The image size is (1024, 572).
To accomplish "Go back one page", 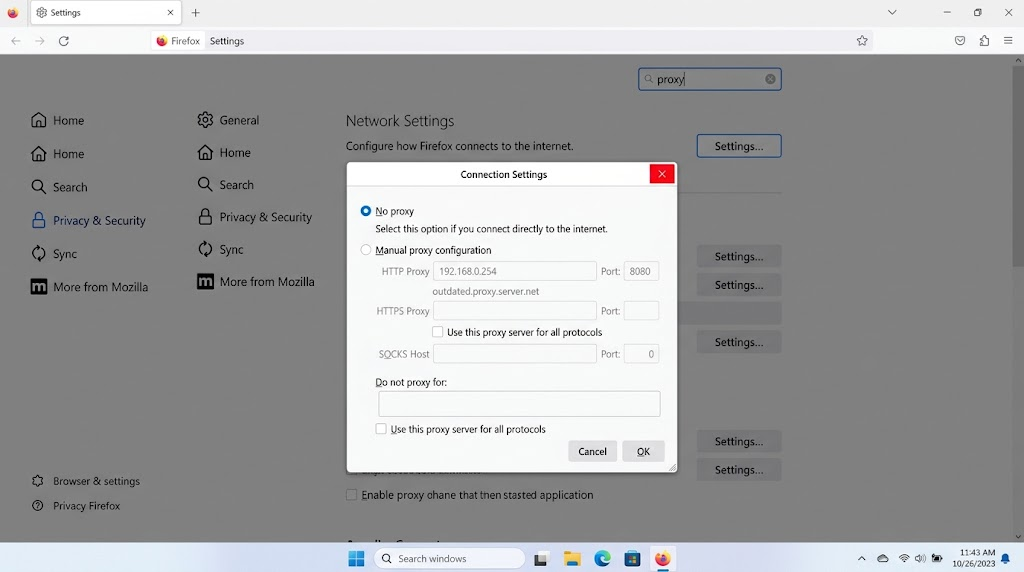I will [16, 40].
